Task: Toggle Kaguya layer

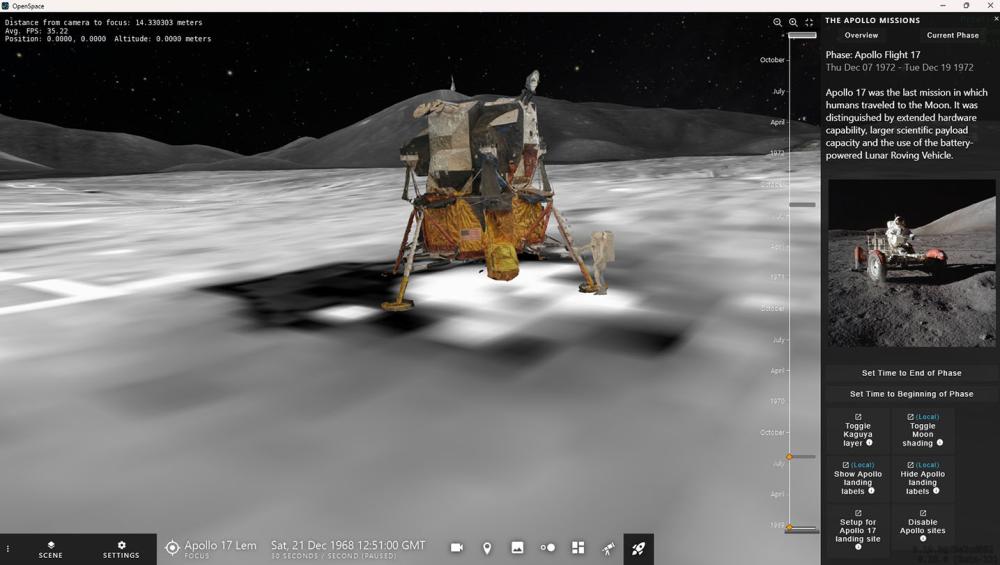Action: [x=858, y=430]
